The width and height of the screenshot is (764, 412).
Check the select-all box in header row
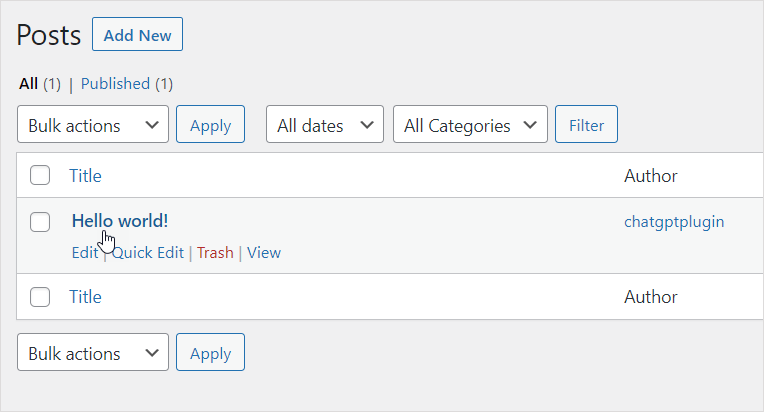[40, 175]
